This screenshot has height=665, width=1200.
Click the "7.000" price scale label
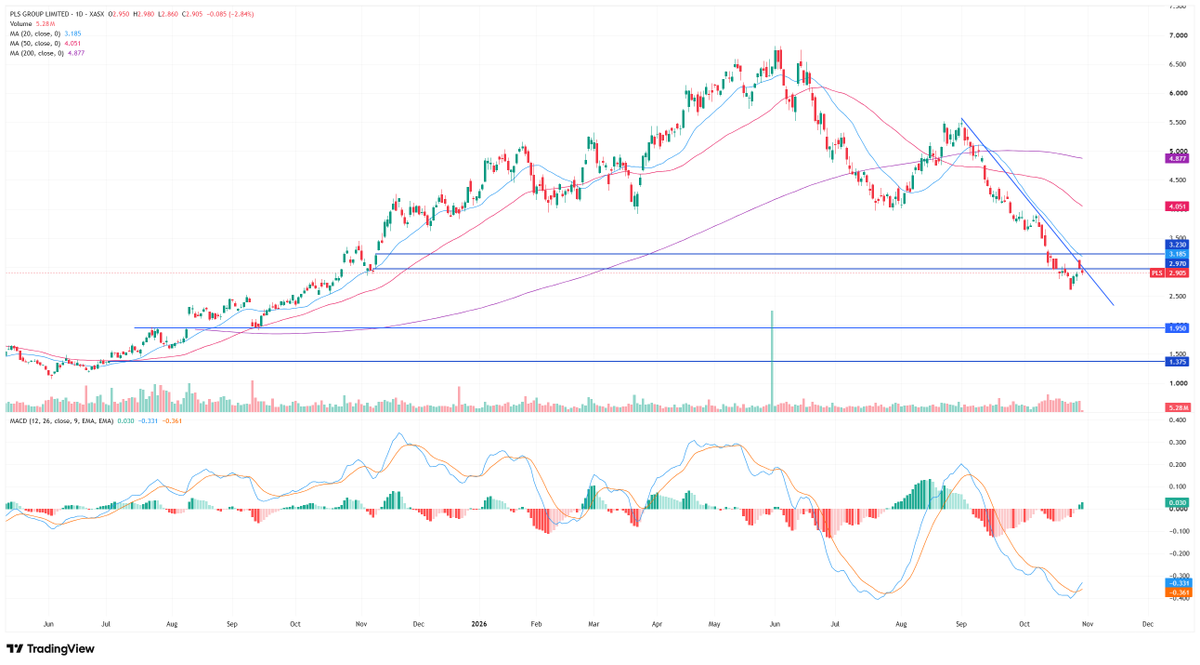[x=1177, y=35]
